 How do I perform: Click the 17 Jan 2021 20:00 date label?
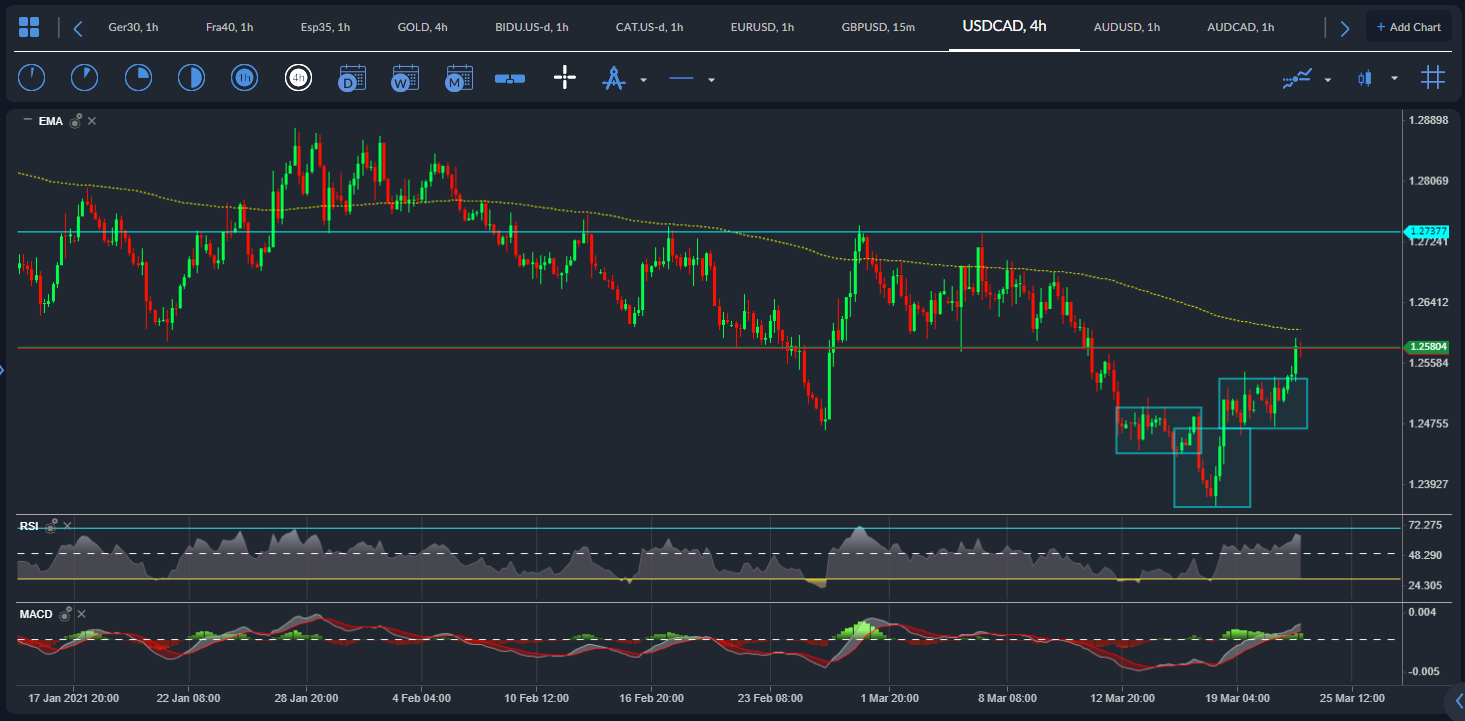click(74, 698)
